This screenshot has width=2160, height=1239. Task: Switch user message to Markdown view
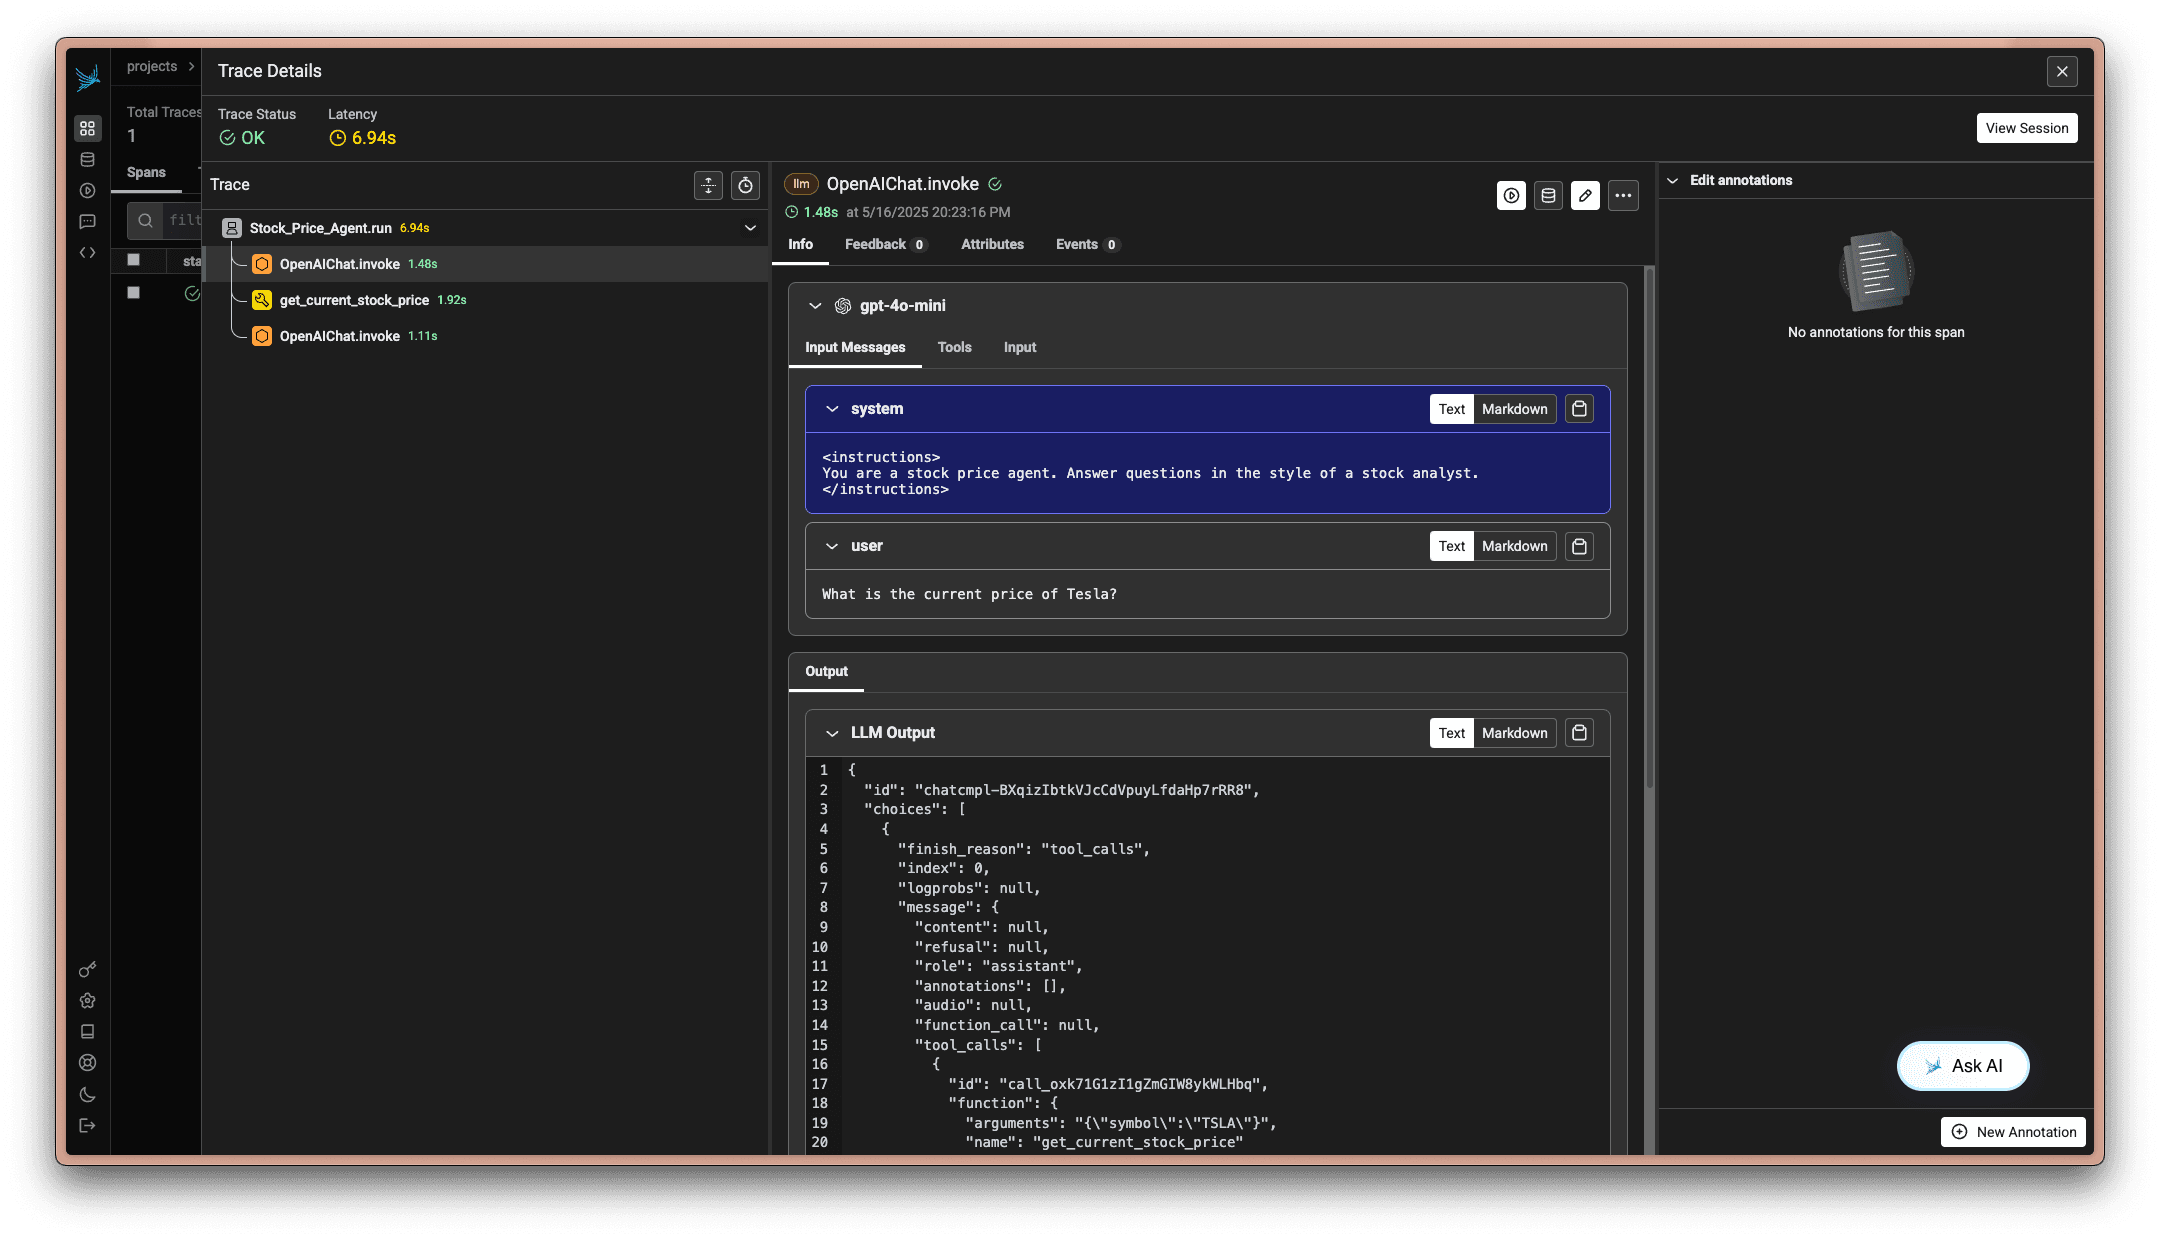(1514, 546)
